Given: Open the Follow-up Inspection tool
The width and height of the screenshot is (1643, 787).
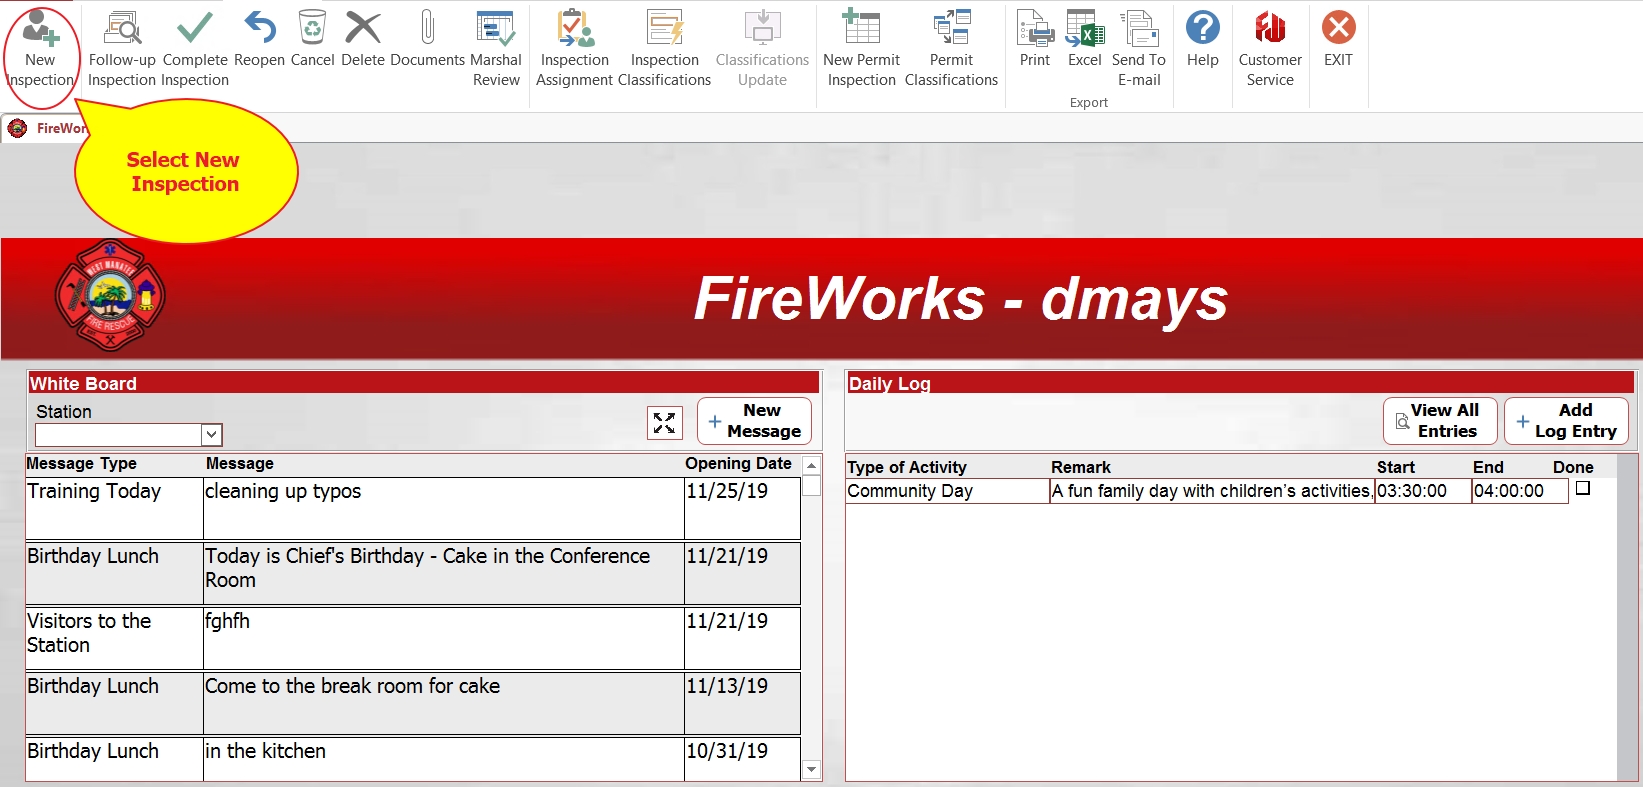Looking at the screenshot, I should point(122,50).
